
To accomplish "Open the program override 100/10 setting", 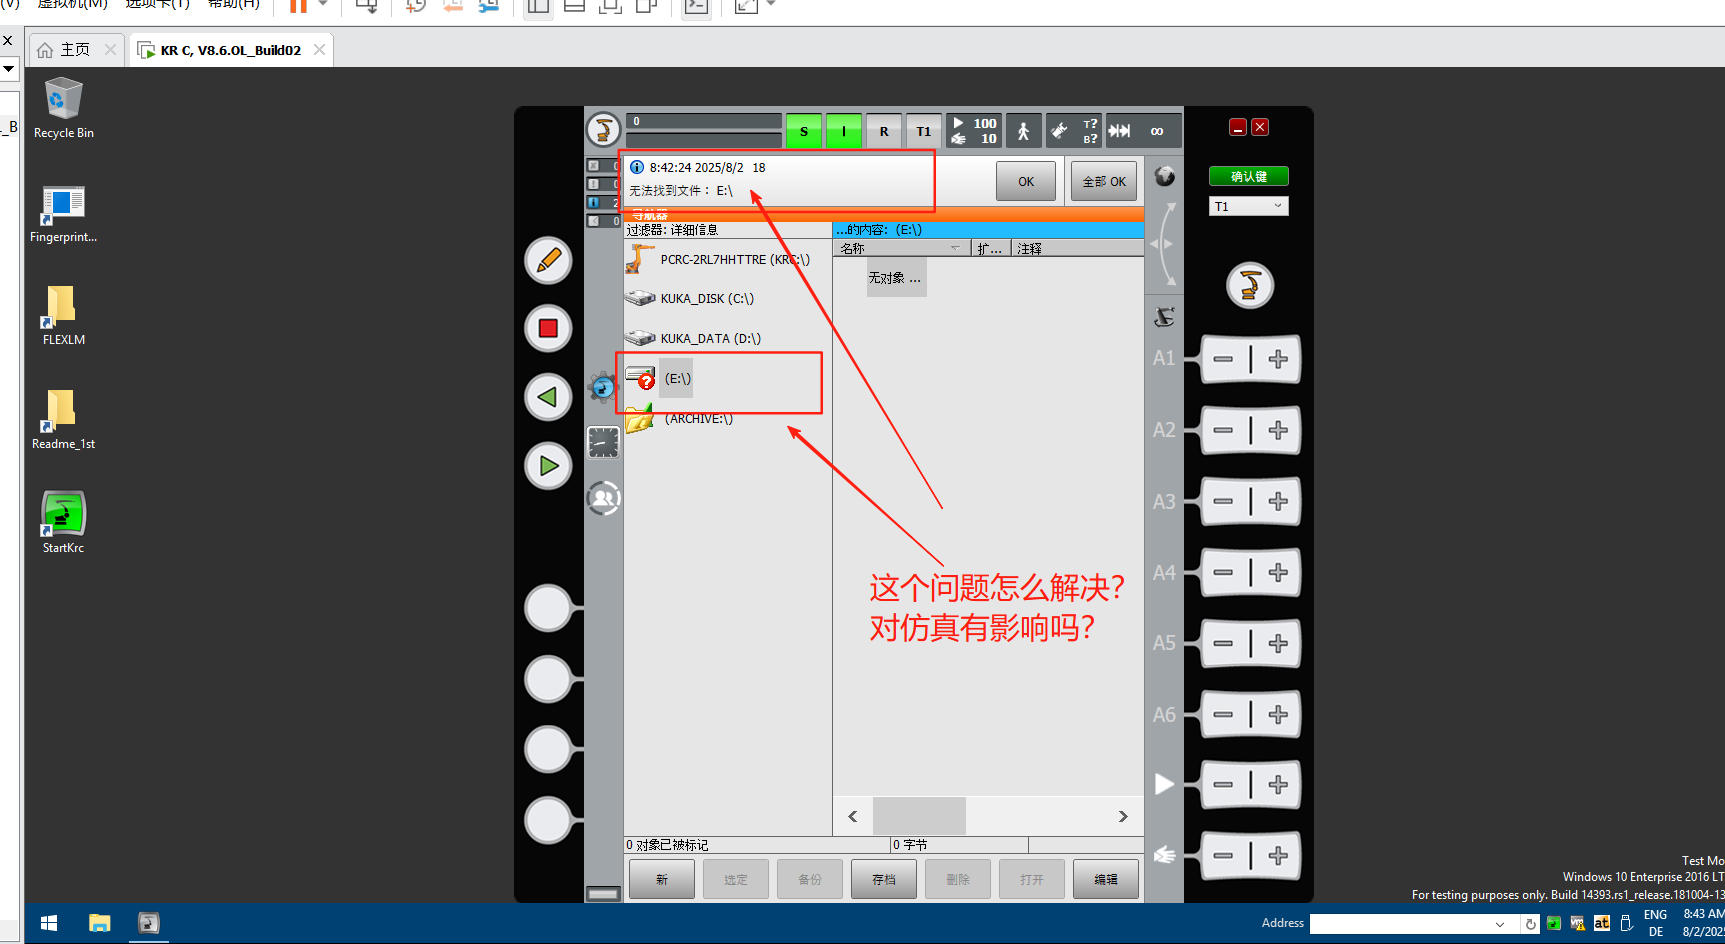I will coord(974,131).
